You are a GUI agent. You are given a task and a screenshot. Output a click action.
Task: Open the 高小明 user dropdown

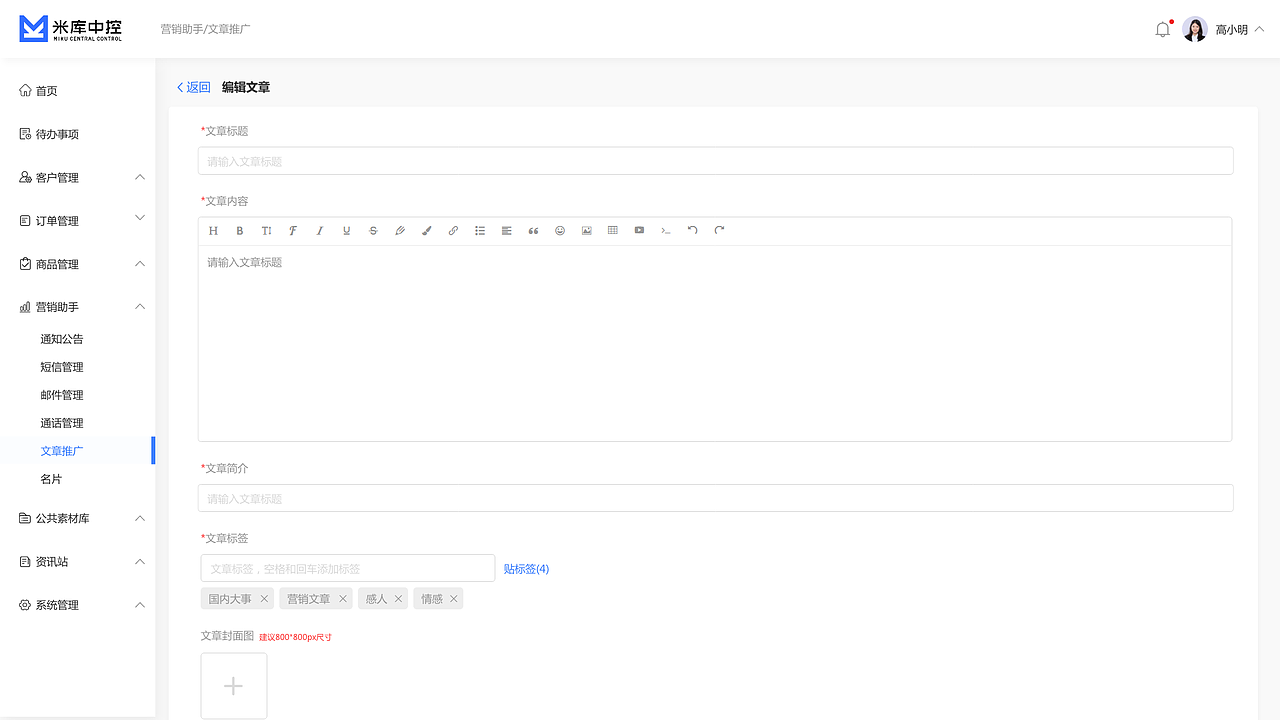1240,30
